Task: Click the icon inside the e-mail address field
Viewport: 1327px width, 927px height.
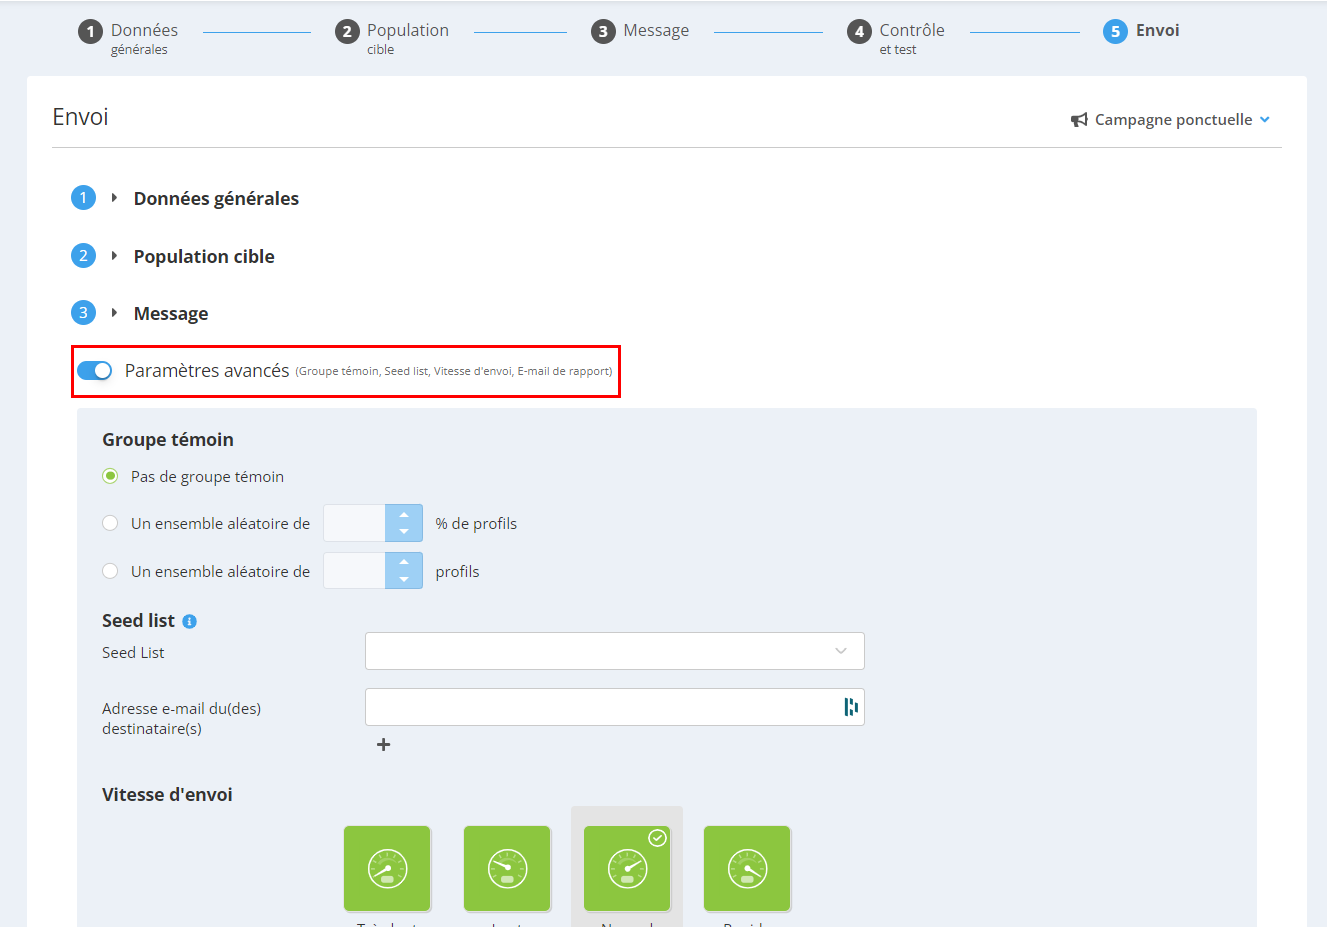Action: (x=851, y=707)
